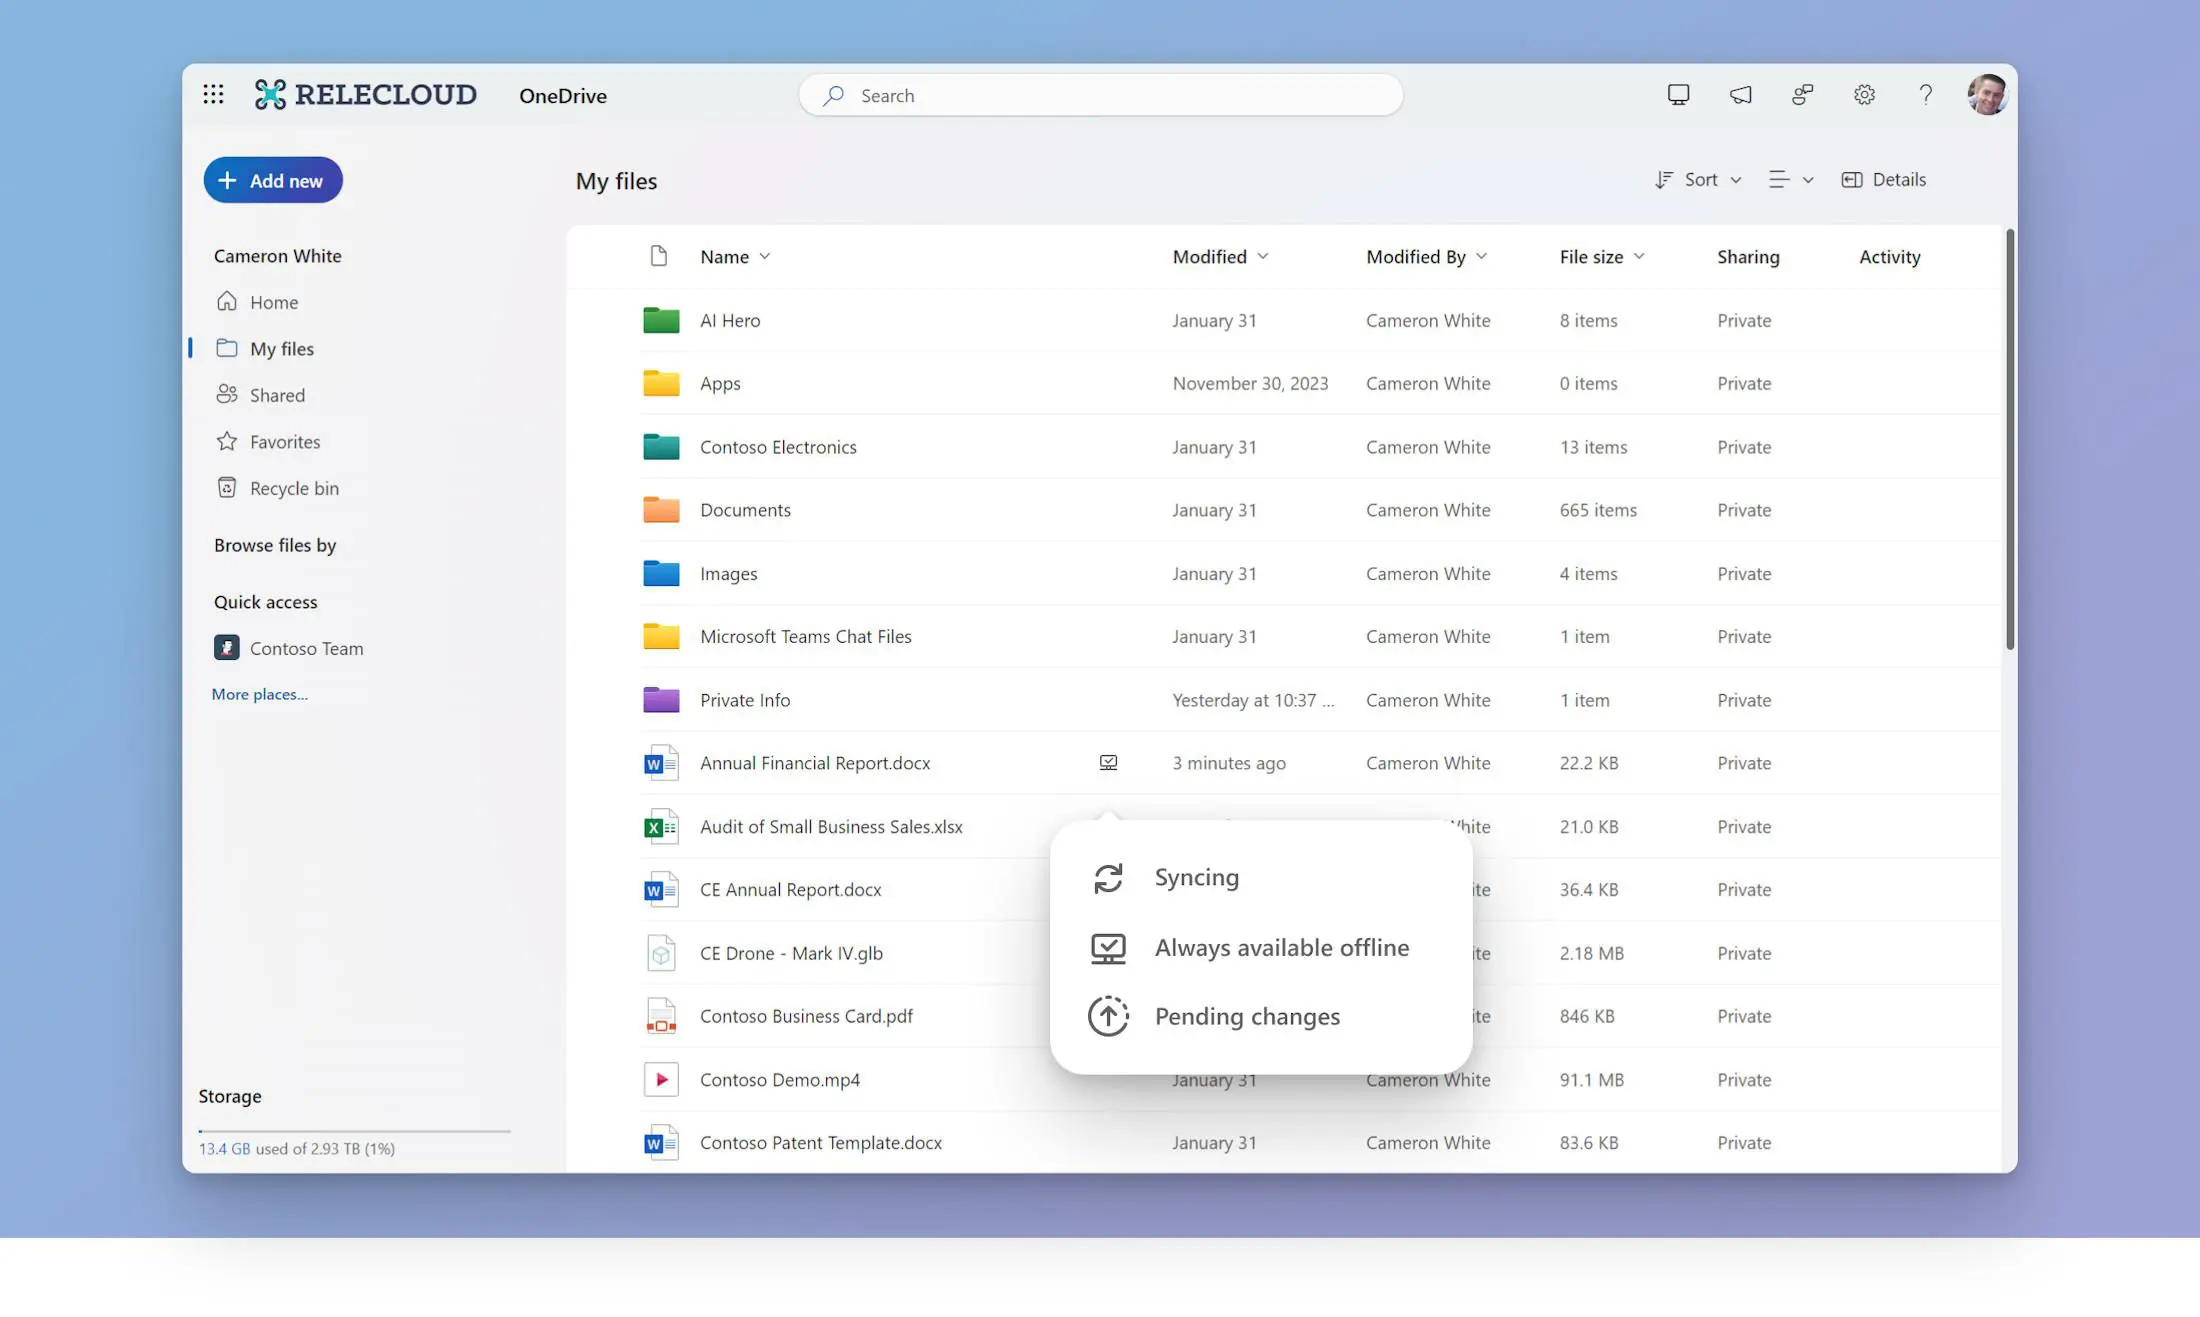The height and width of the screenshot is (1317, 2200).
Task: Open the app launcher grid icon
Action: (x=214, y=94)
